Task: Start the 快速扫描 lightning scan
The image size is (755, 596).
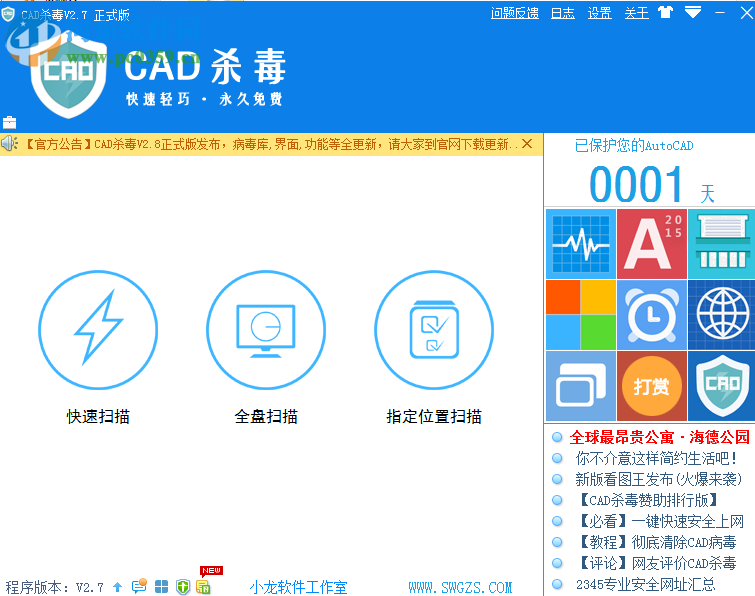Action: click(98, 330)
